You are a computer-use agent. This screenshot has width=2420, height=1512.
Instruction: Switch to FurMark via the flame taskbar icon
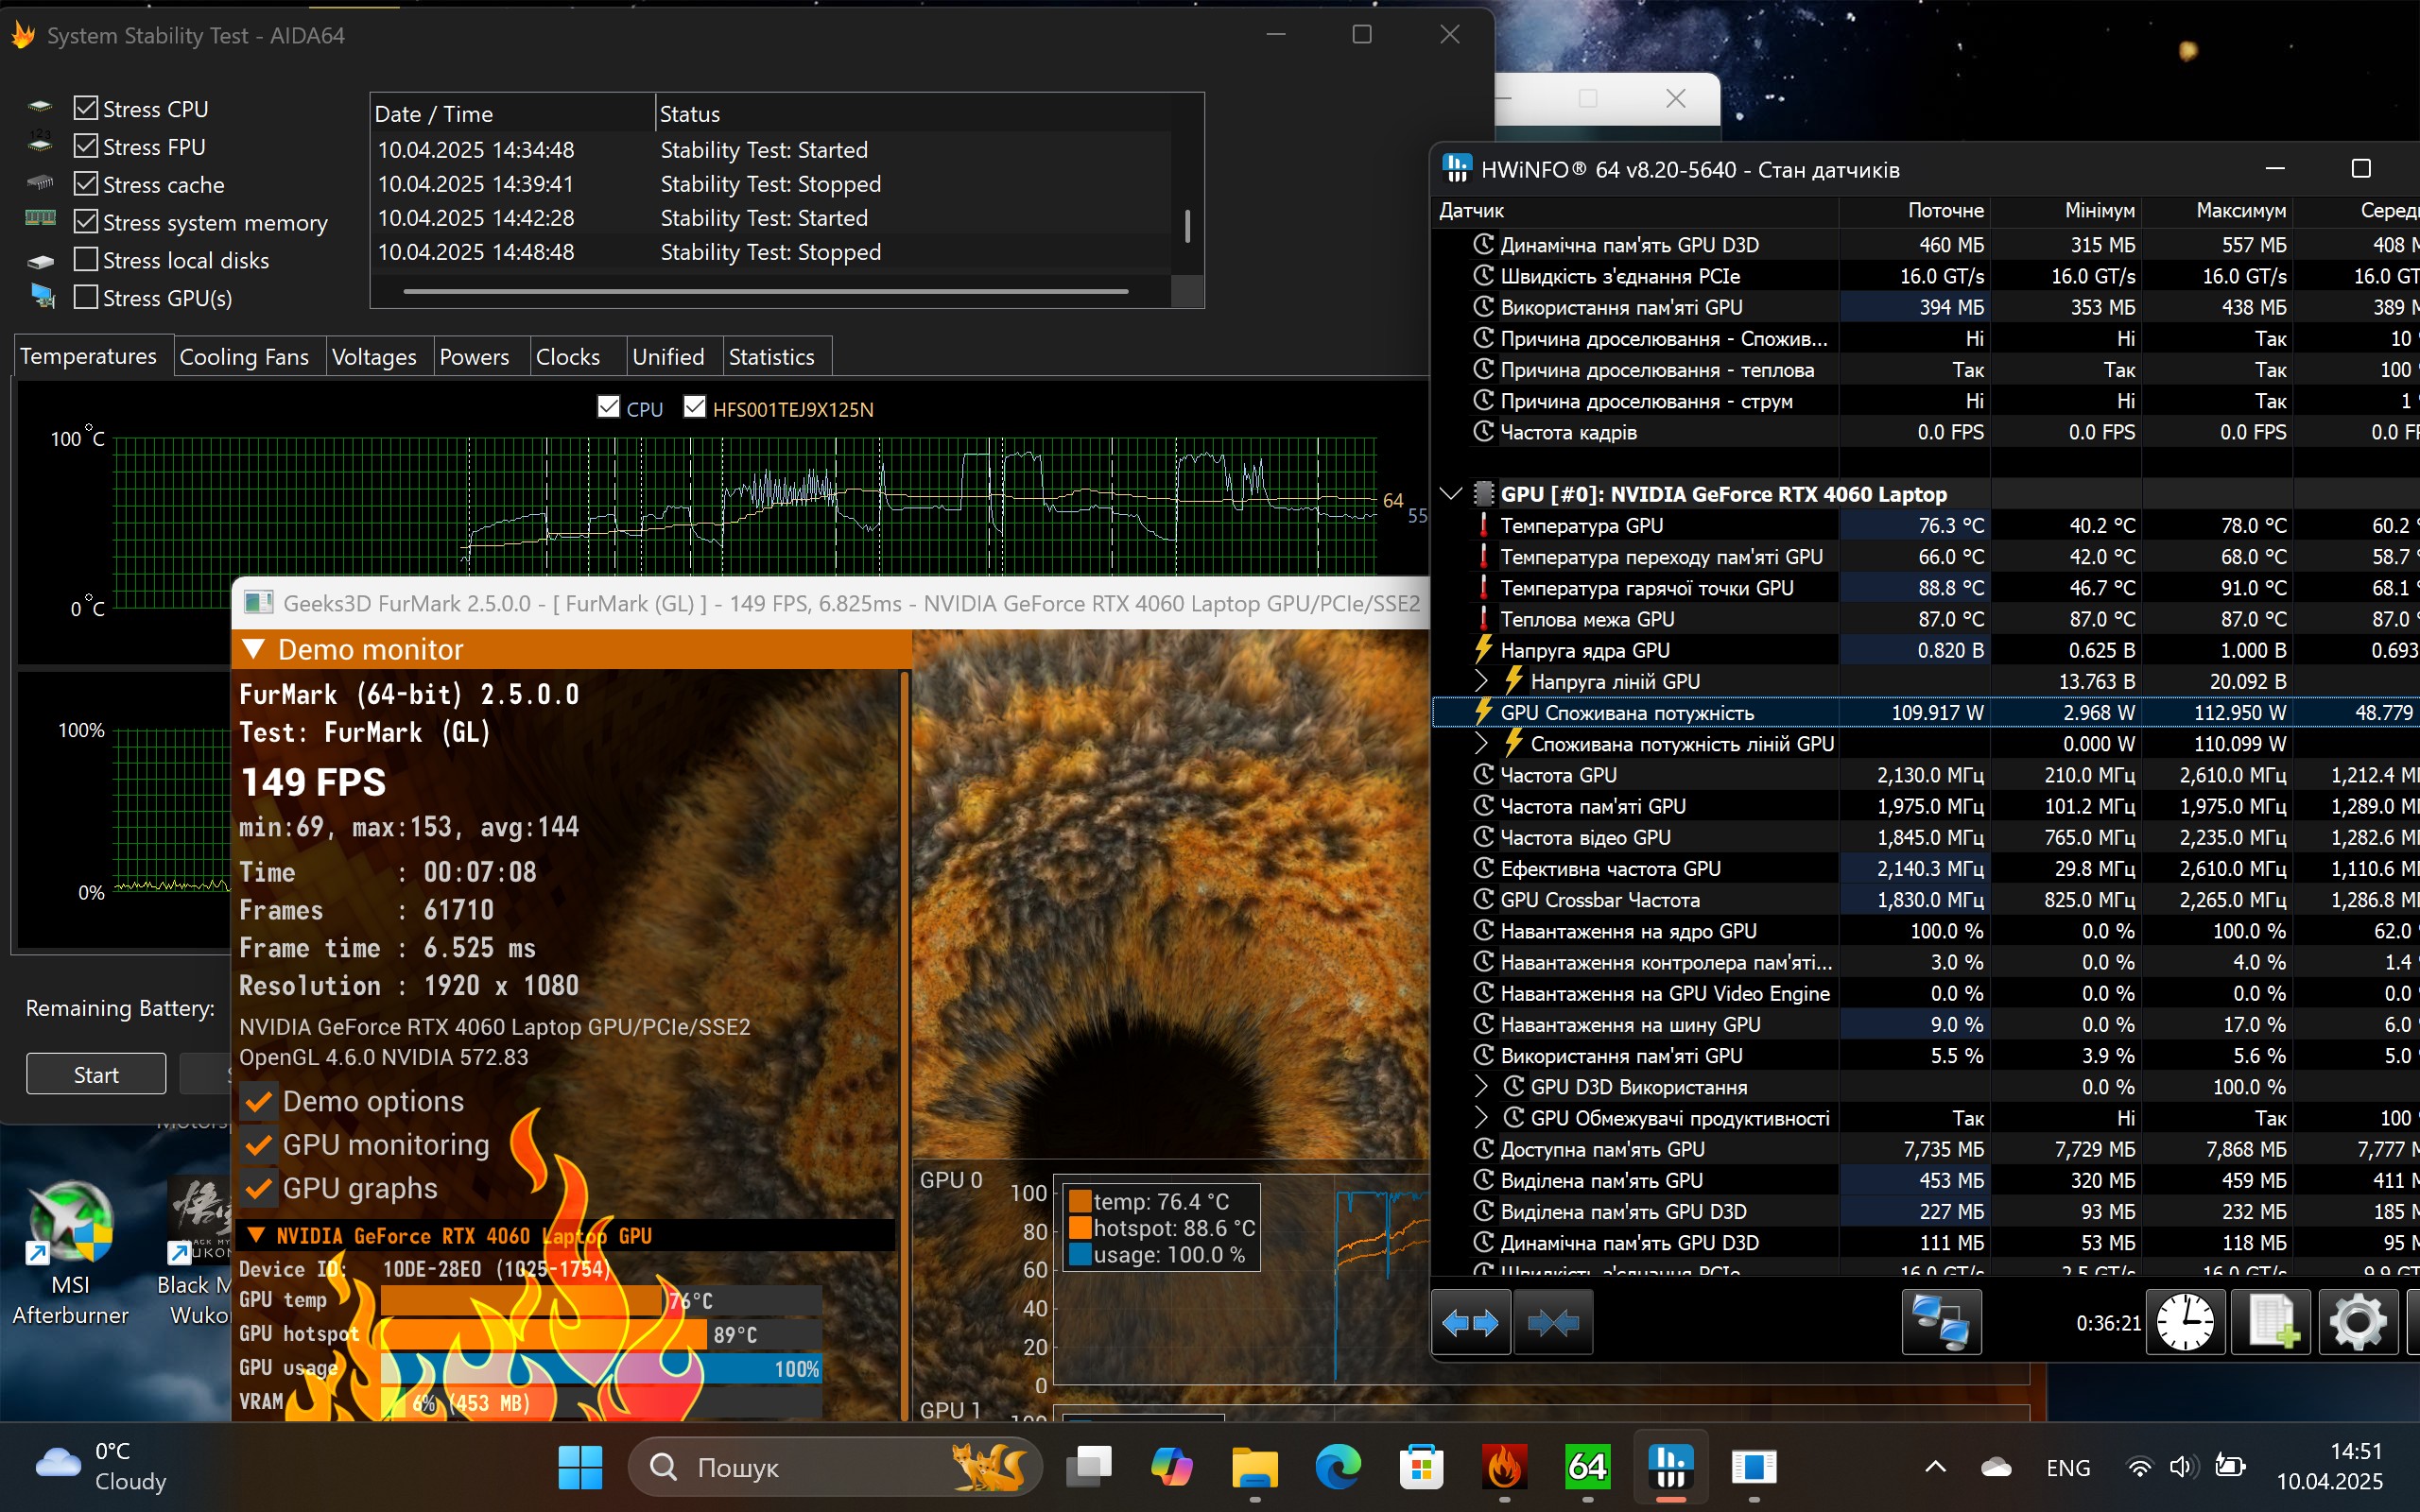[x=1504, y=1466]
